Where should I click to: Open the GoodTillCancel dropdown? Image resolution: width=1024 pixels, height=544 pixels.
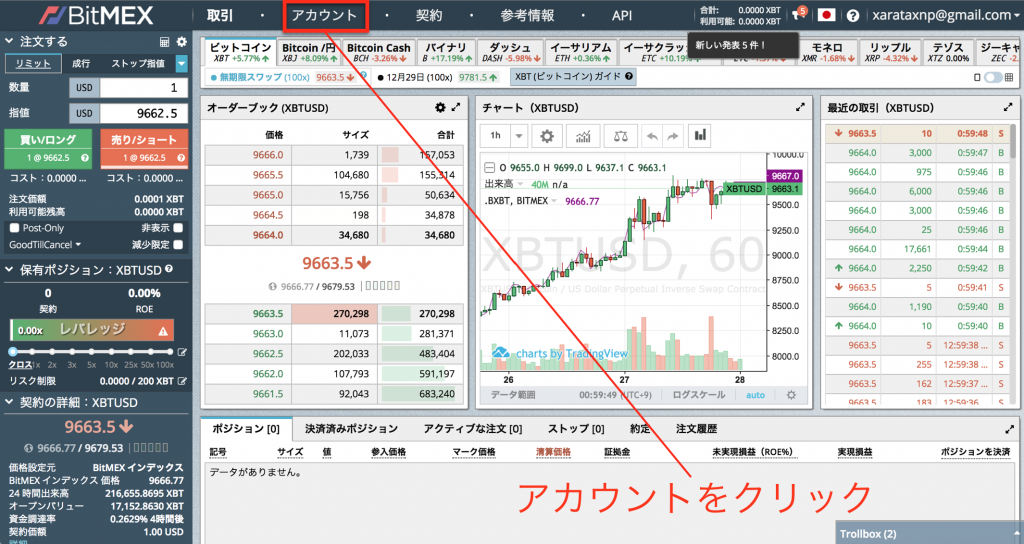45,244
